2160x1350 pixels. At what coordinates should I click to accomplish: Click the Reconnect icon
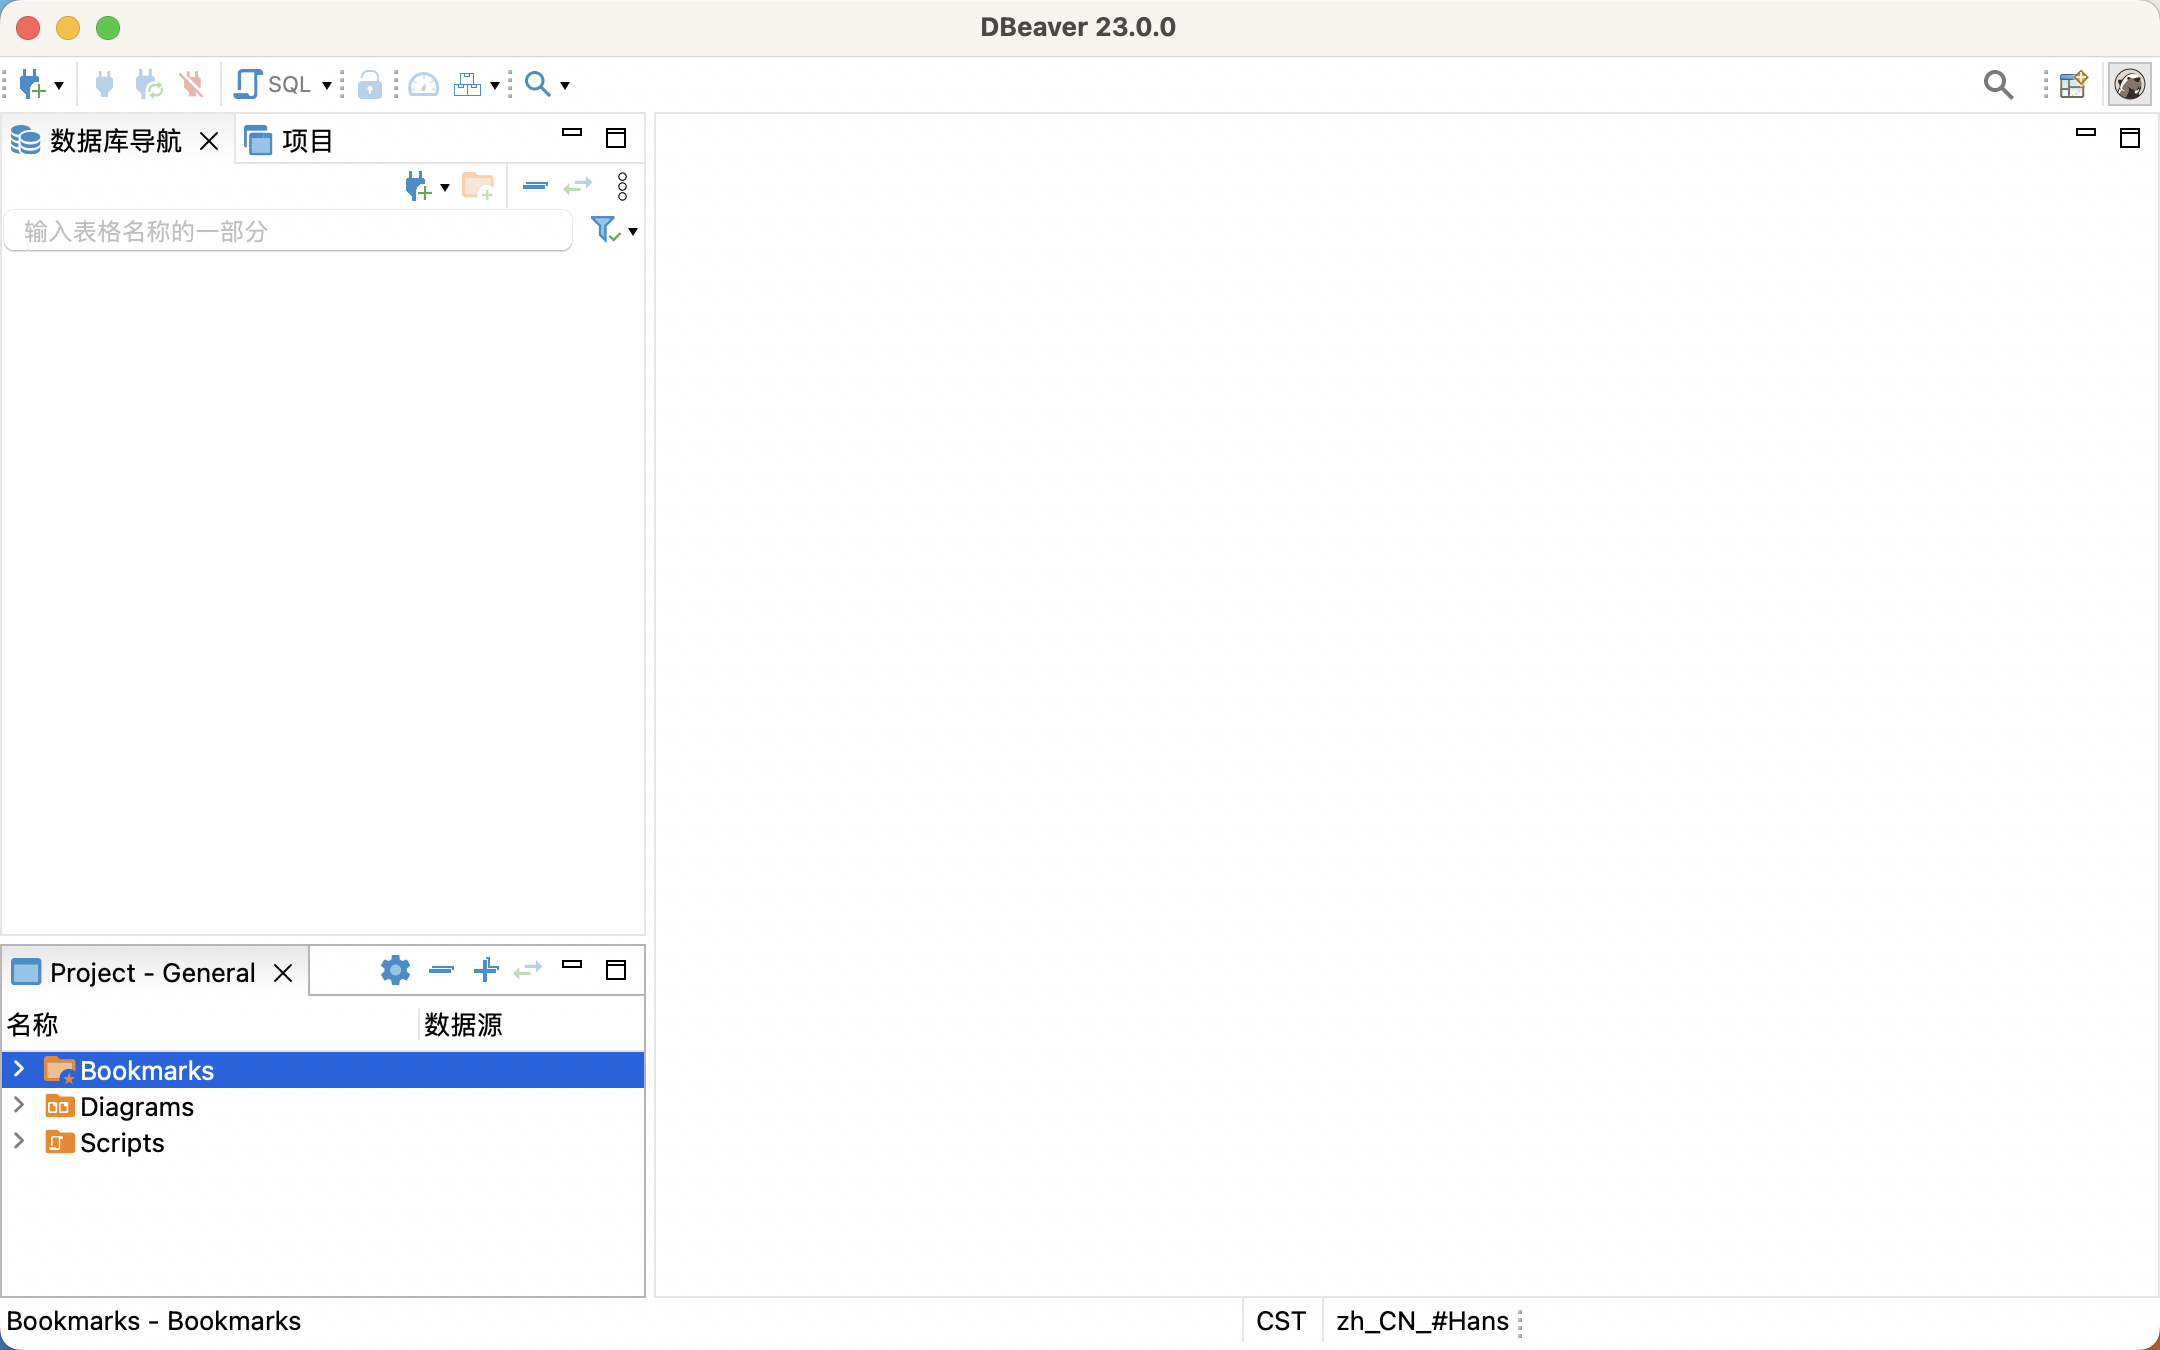[149, 85]
